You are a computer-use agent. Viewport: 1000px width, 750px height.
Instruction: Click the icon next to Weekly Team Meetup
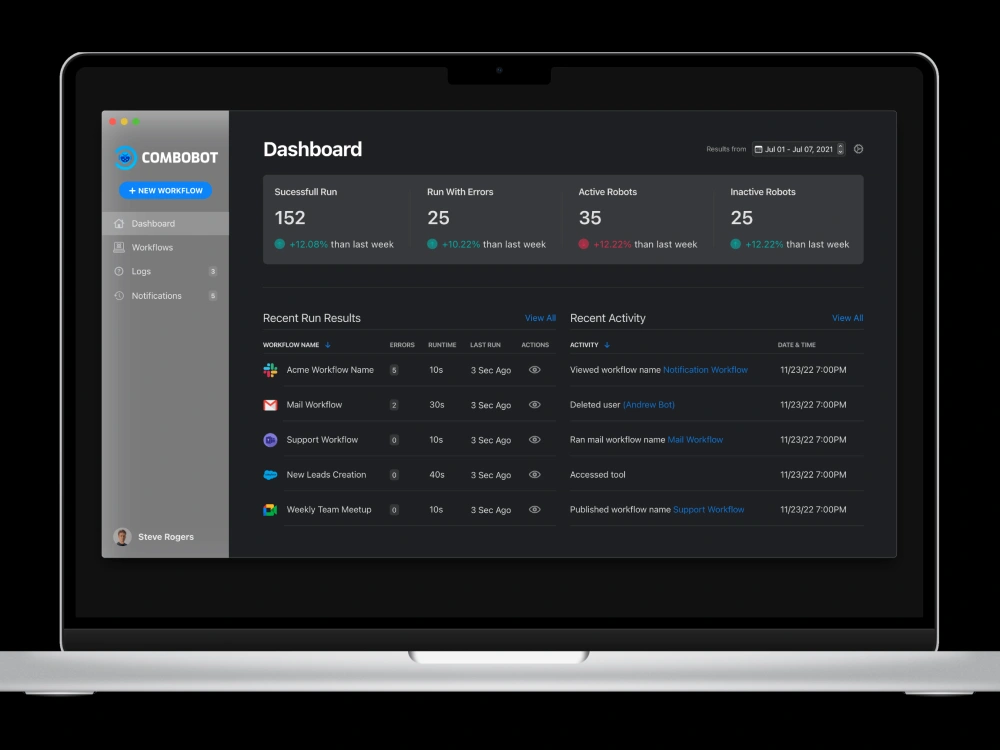pos(270,510)
